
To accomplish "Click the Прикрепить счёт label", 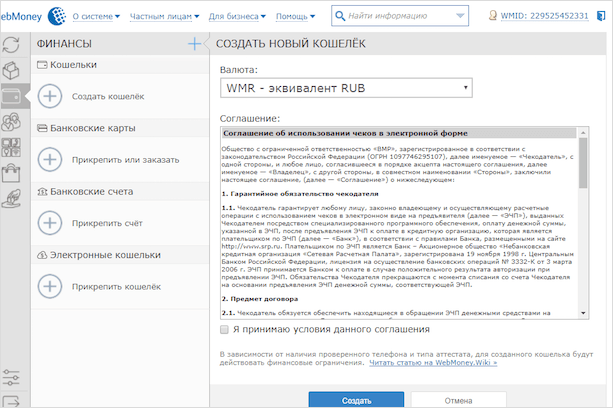I will tap(107, 223).
